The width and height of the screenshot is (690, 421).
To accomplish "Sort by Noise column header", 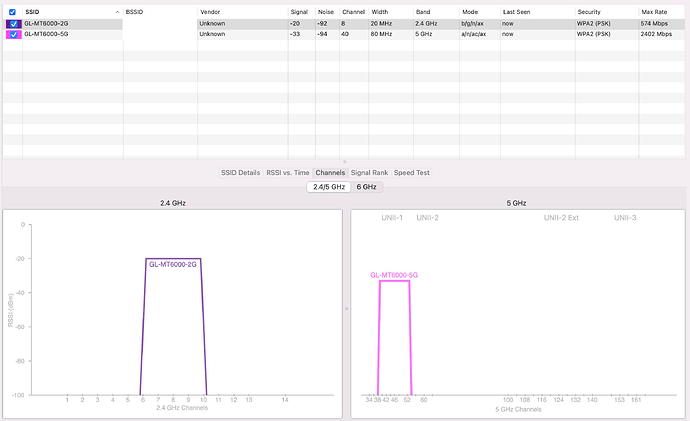I will pos(326,12).
